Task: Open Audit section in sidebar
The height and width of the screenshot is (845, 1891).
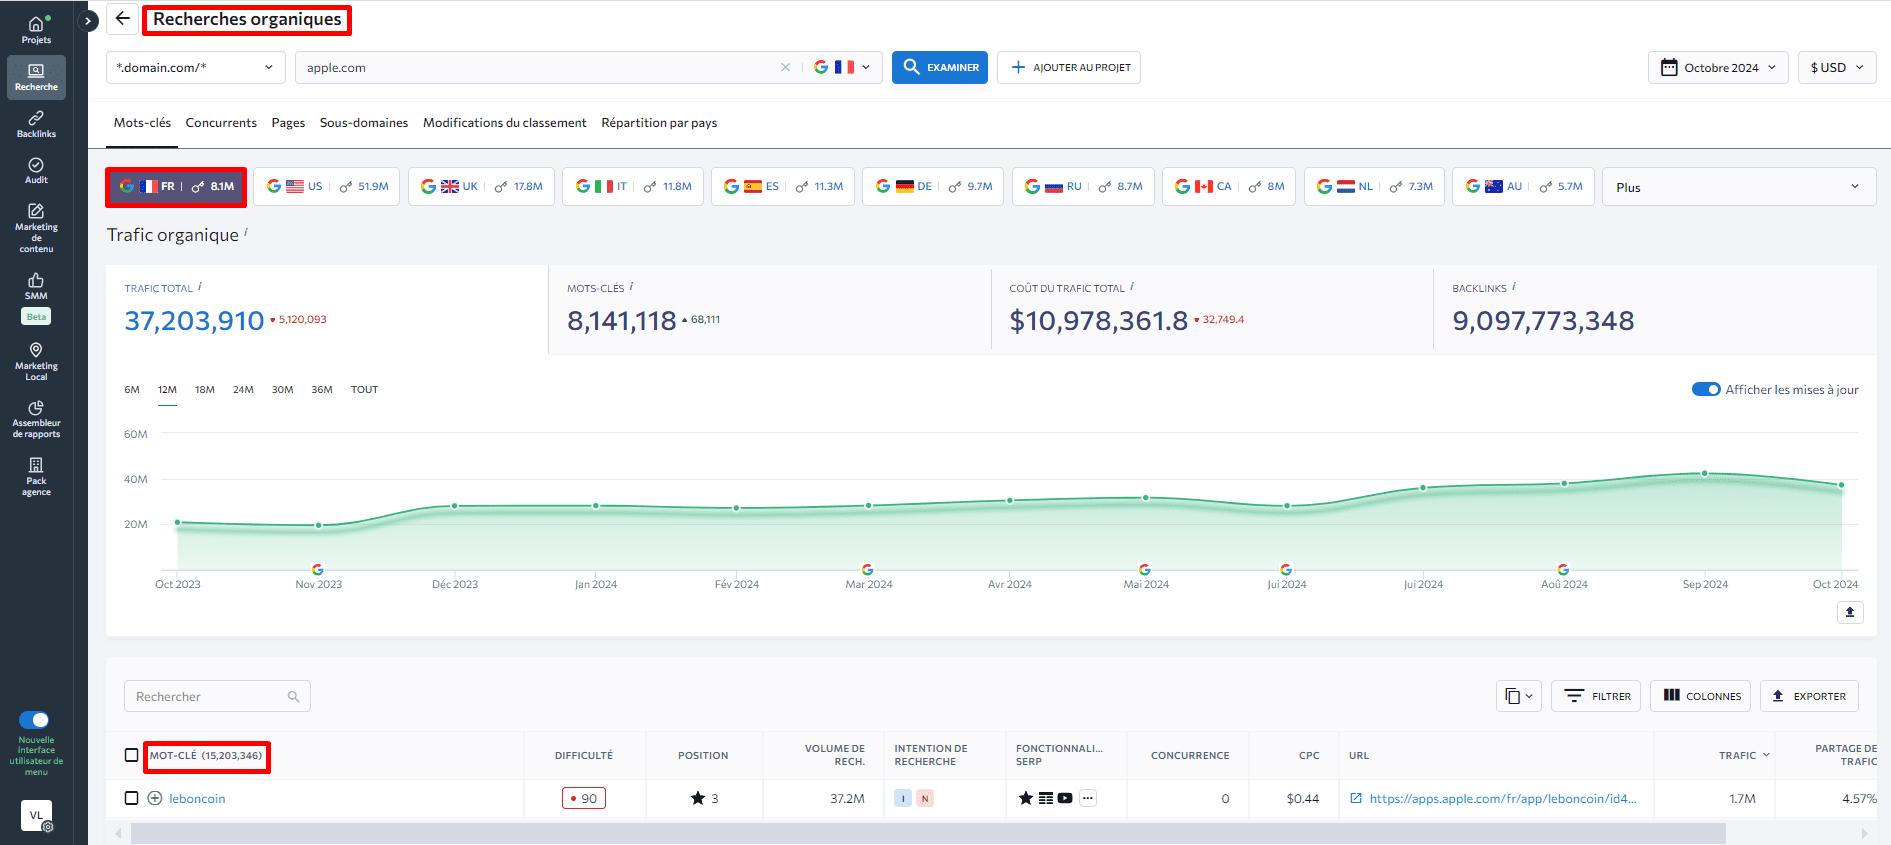Action: [x=36, y=170]
